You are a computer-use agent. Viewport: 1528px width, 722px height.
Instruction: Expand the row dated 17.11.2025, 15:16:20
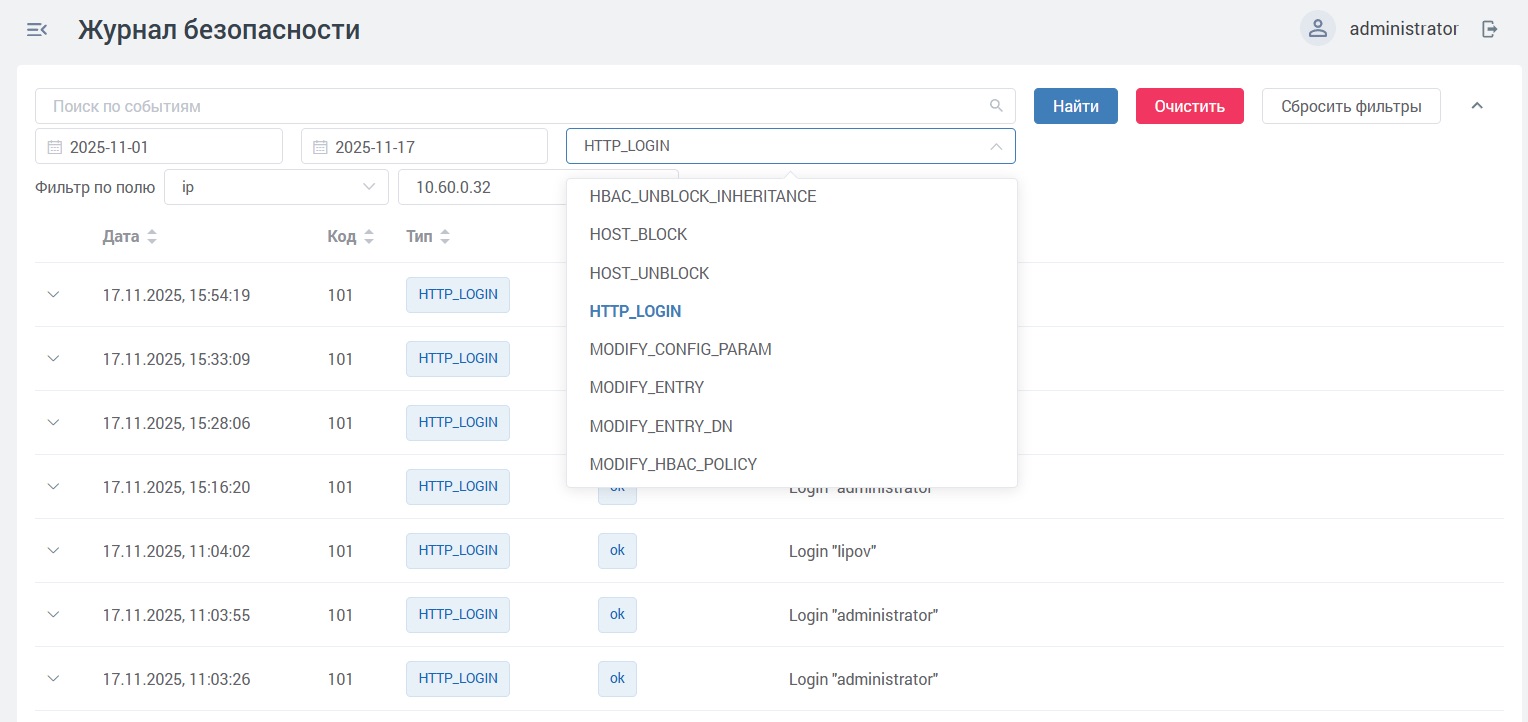tap(54, 487)
